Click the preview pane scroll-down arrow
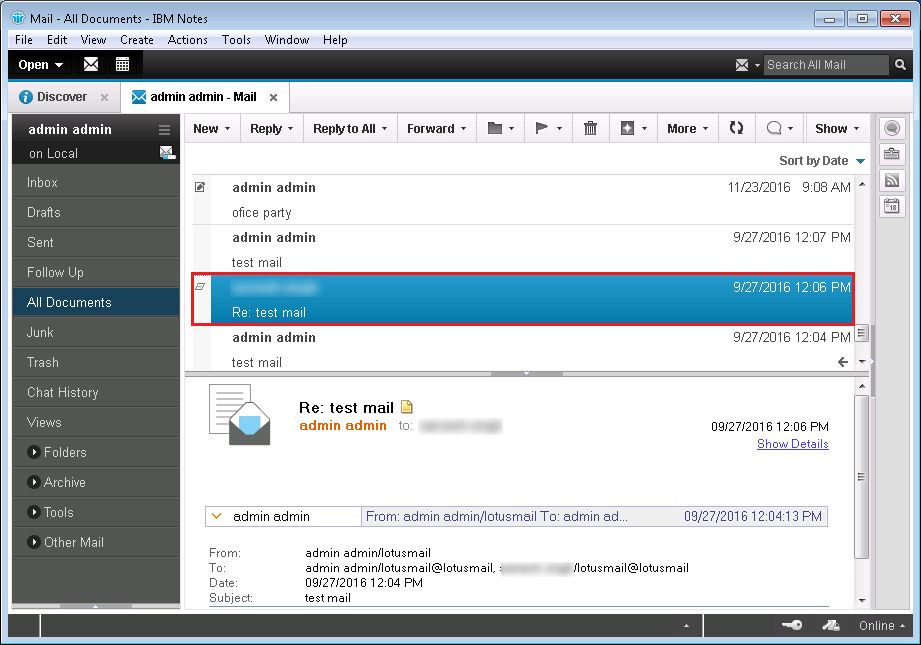Image resolution: width=921 pixels, height=645 pixels. click(862, 600)
